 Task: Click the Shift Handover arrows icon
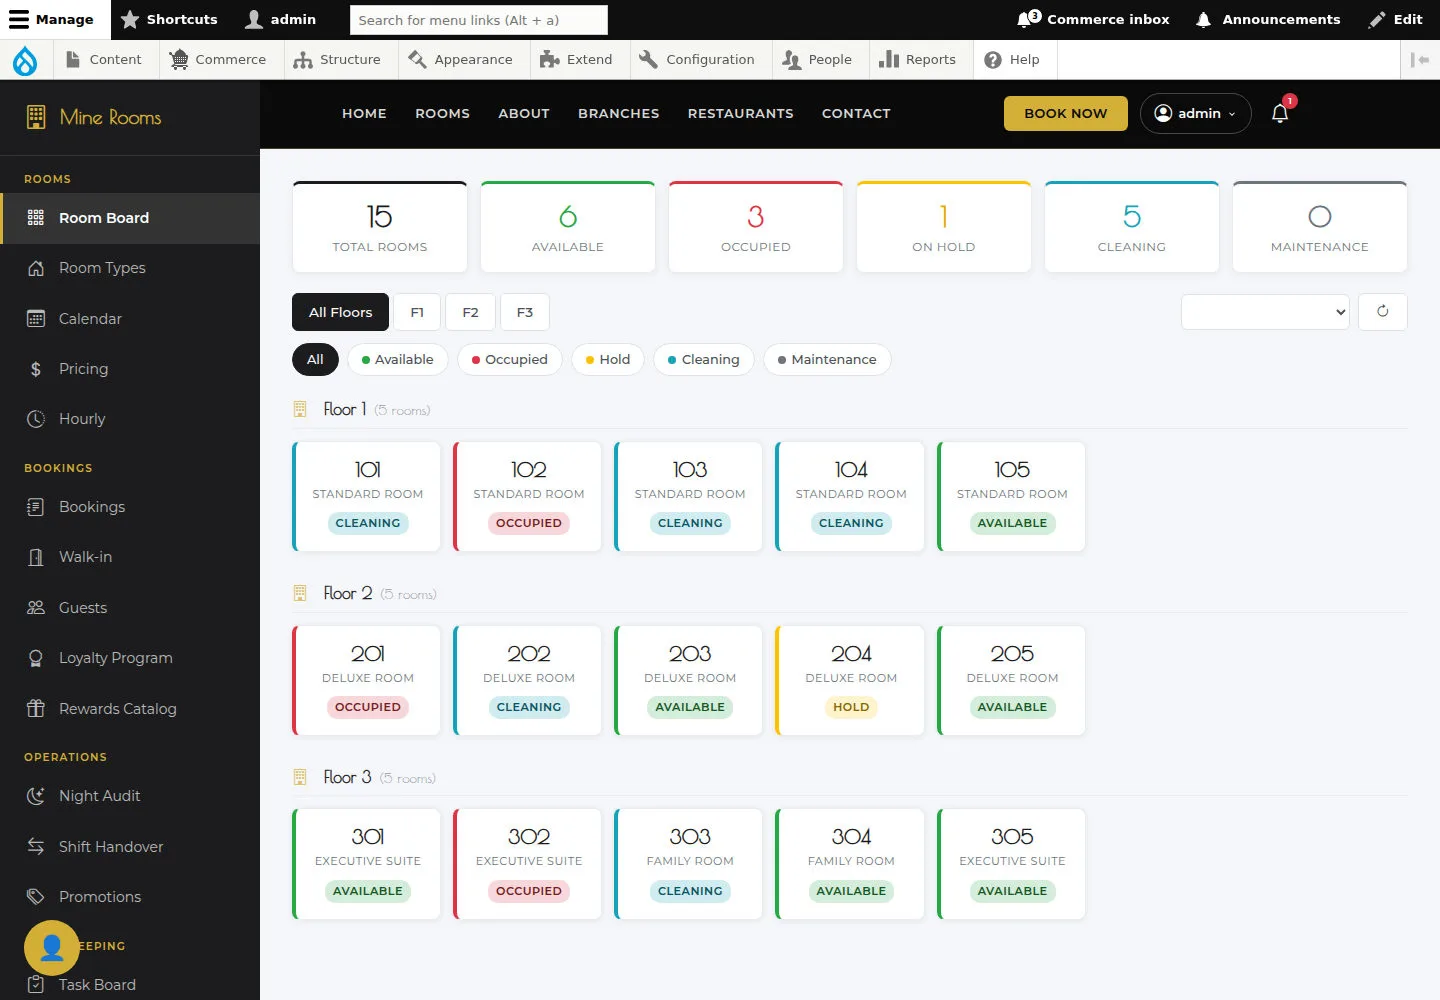click(36, 847)
